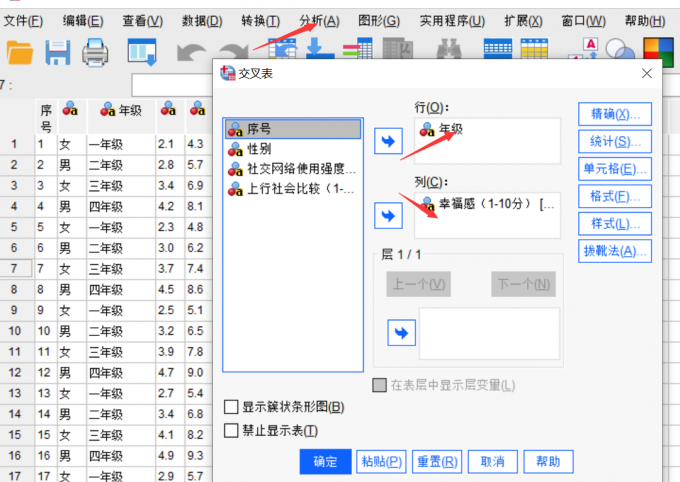Click the colorful squares toolbar icon
The image size is (680, 482).
tap(658, 50)
